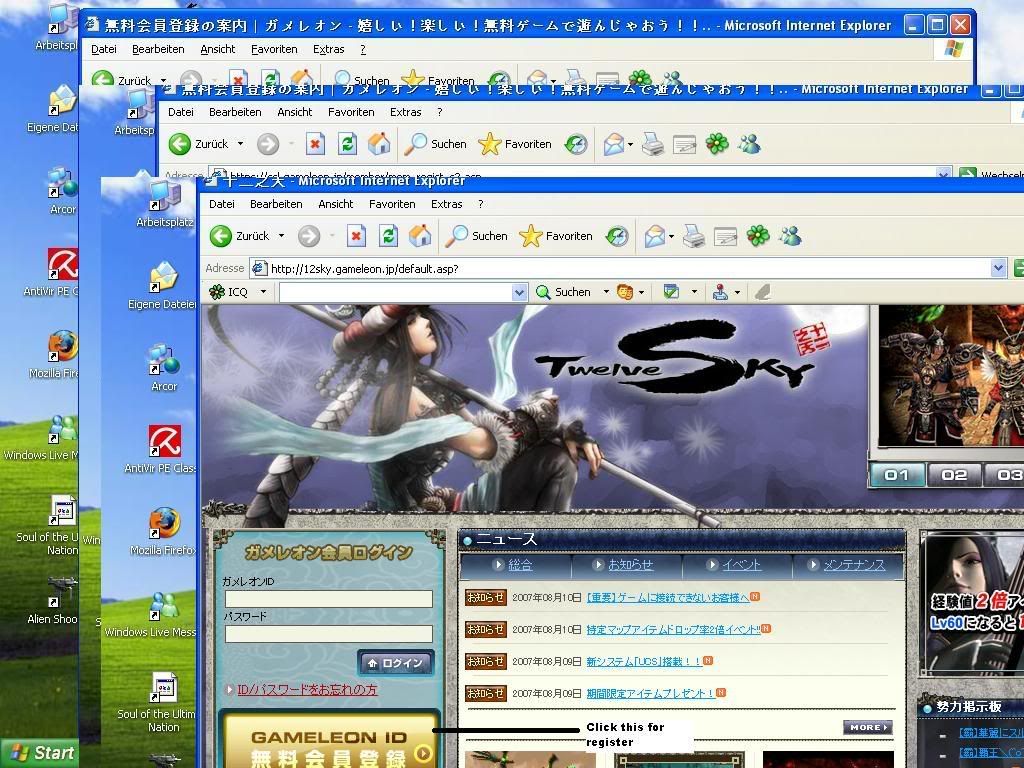Open the History clock icon in 12sky window
The height and width of the screenshot is (768, 1024).
point(617,236)
